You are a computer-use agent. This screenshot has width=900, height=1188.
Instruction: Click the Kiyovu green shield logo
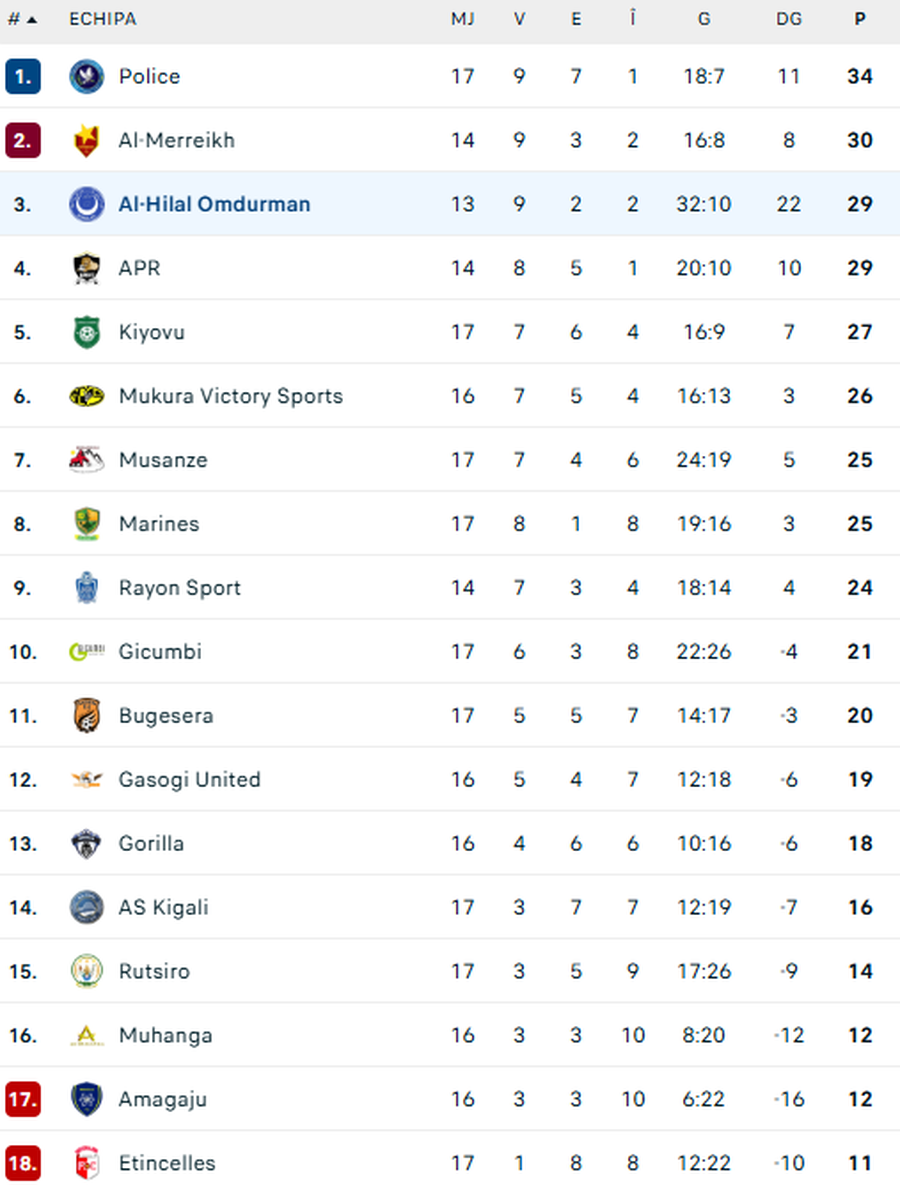coord(87,332)
